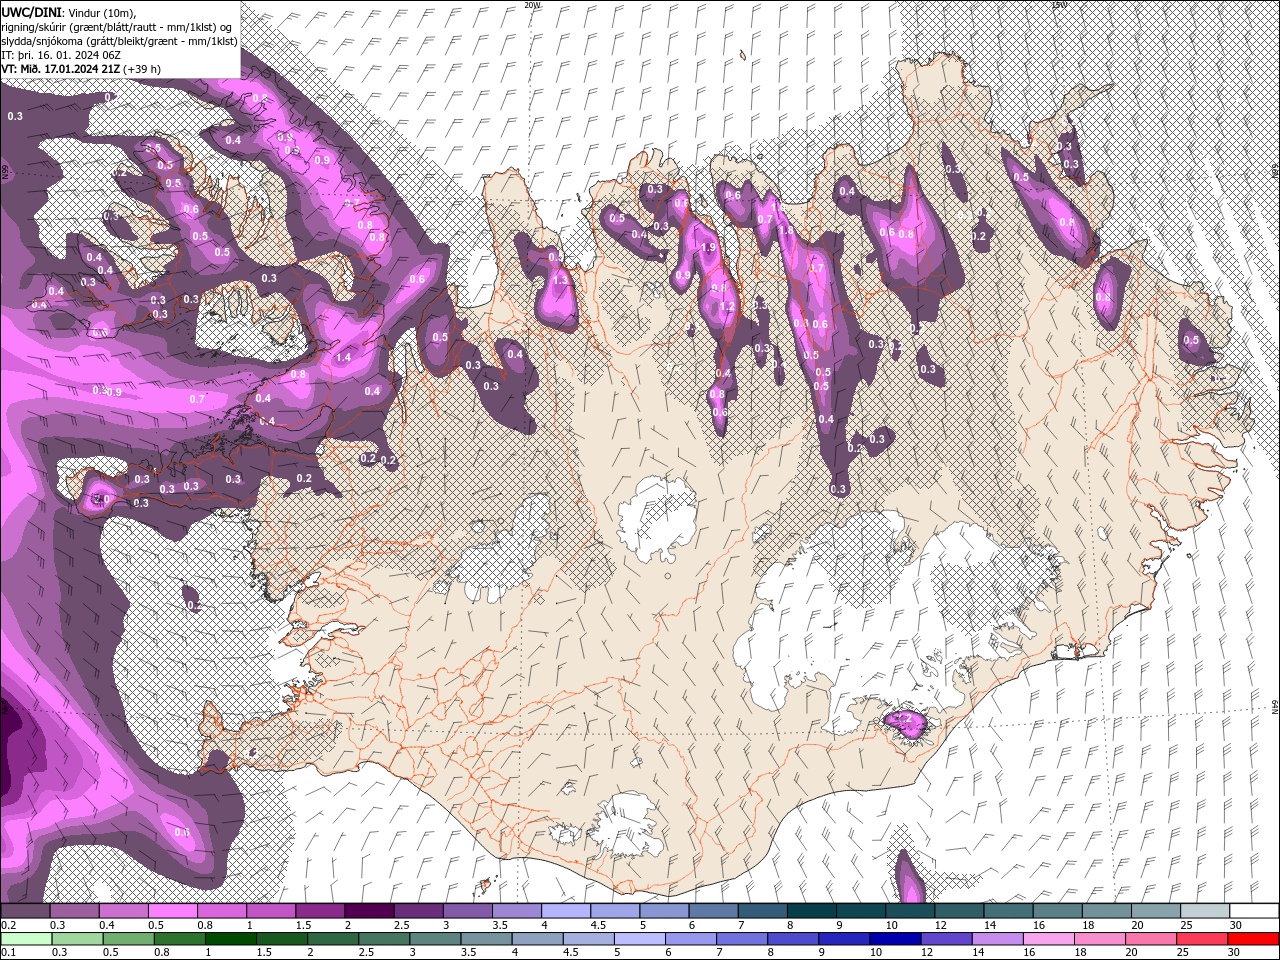The image size is (1280, 960).
Task: Select the pale green rain swatch between 0.1 and 0.3
Action: (x=26, y=938)
